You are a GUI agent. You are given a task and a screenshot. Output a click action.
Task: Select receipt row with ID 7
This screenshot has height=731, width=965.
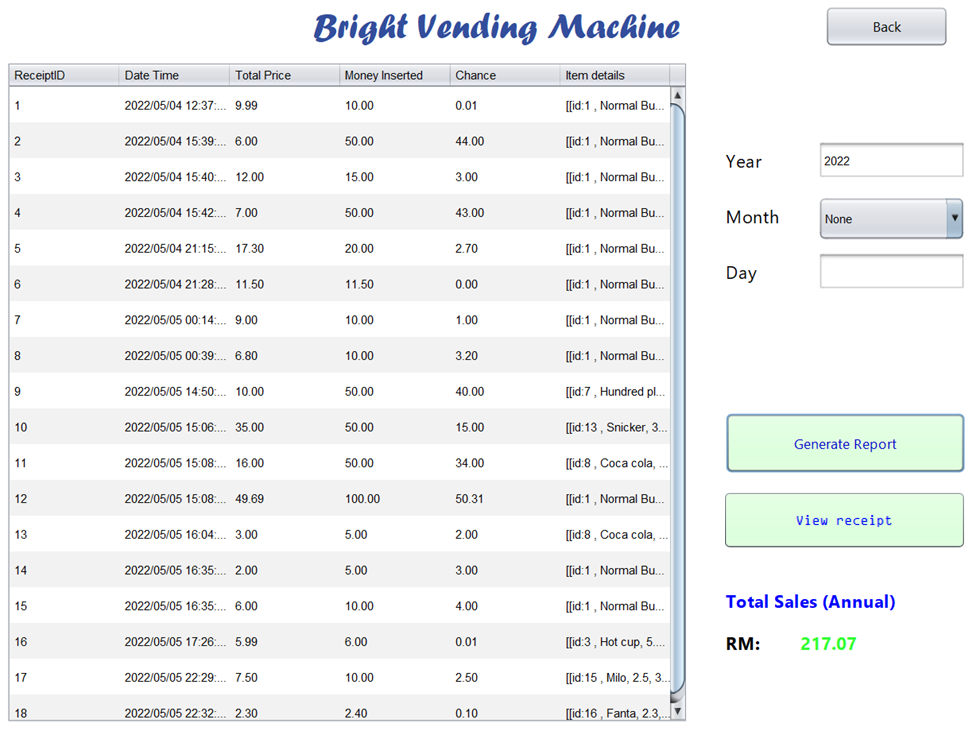pyautogui.click(x=340, y=319)
